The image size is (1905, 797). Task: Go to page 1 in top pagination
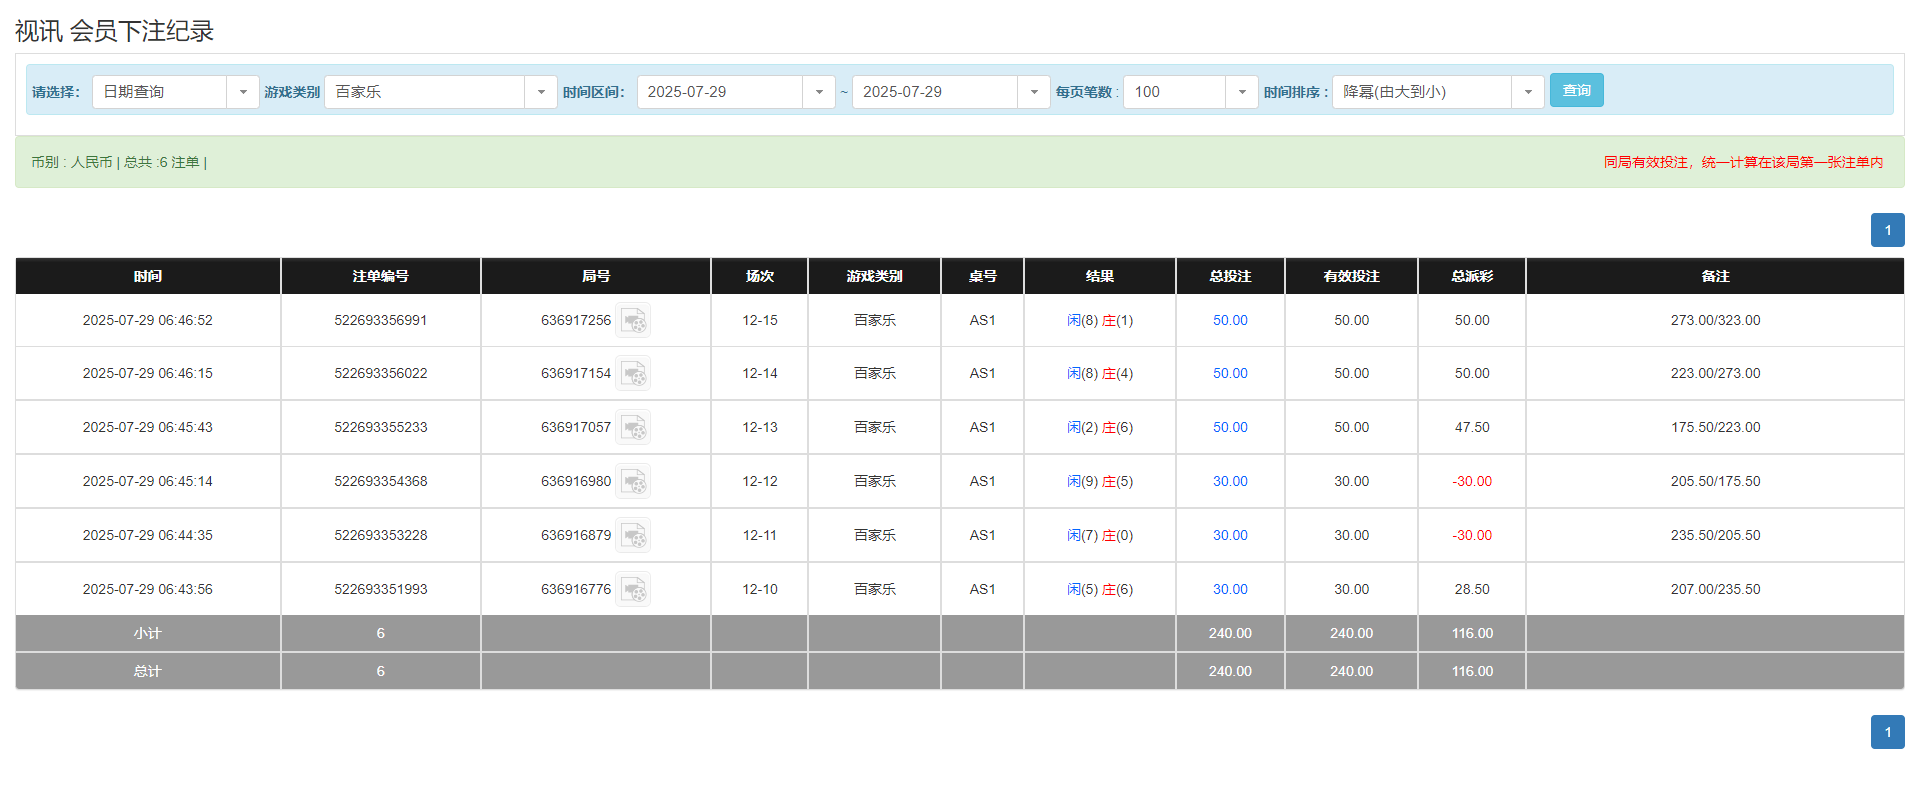point(1887,230)
